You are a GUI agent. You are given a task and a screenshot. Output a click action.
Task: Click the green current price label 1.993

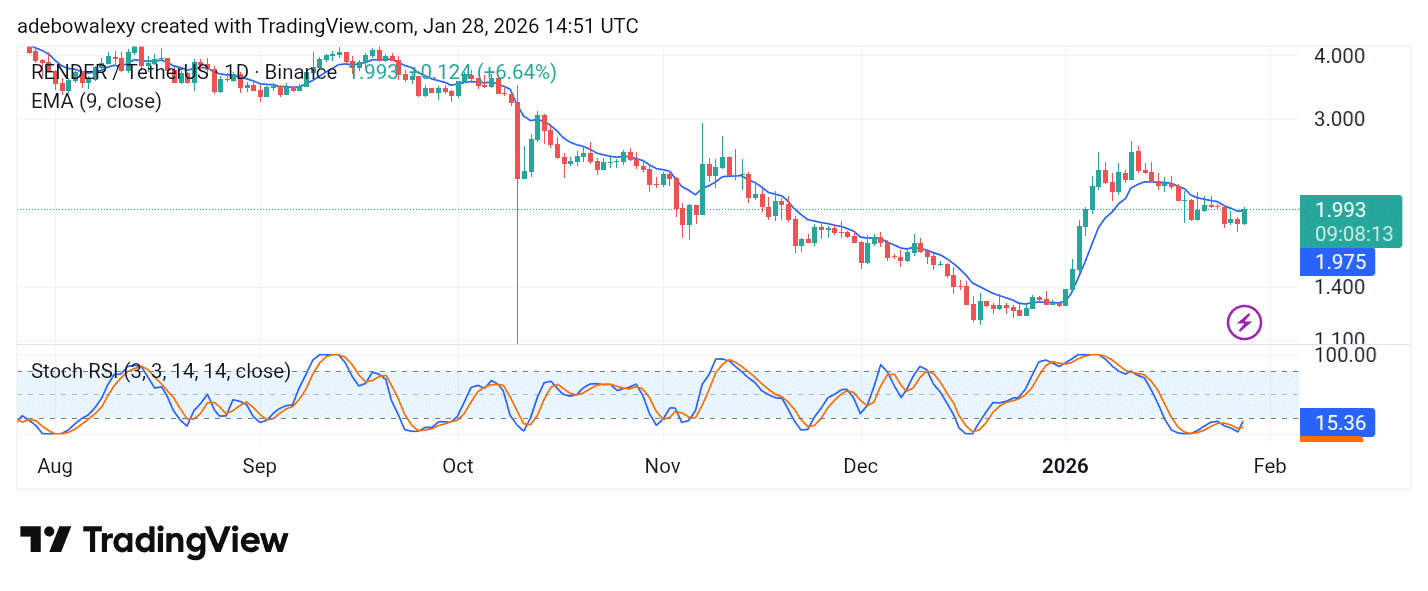[1340, 210]
